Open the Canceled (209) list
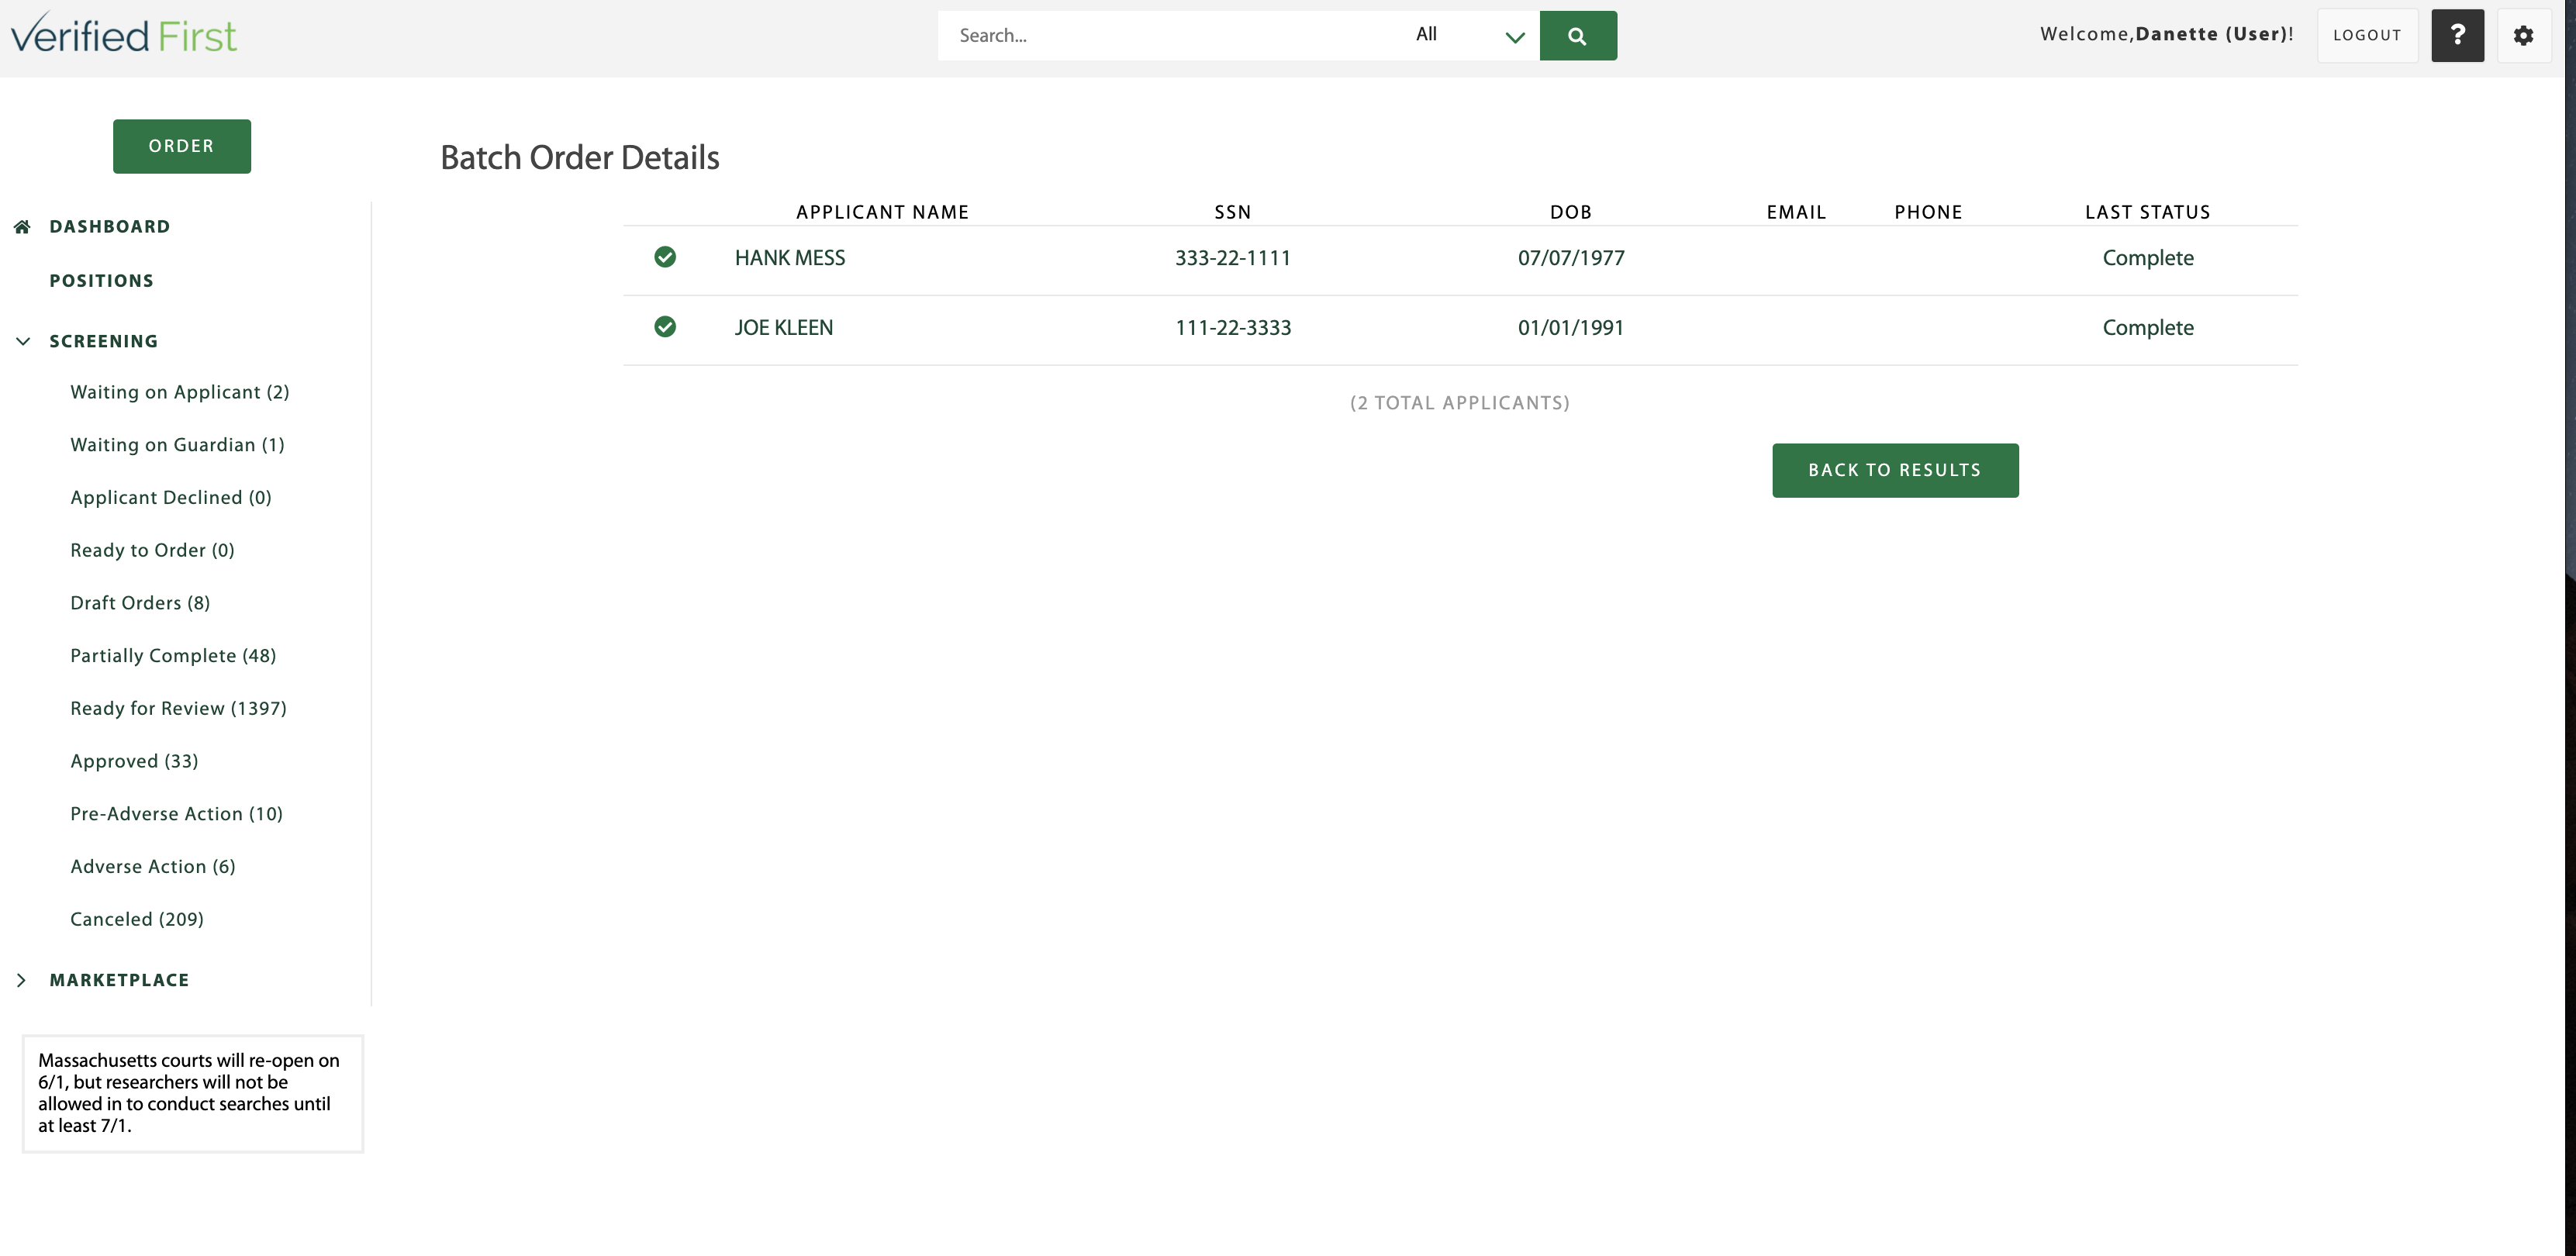The height and width of the screenshot is (1256, 2576). [136, 918]
